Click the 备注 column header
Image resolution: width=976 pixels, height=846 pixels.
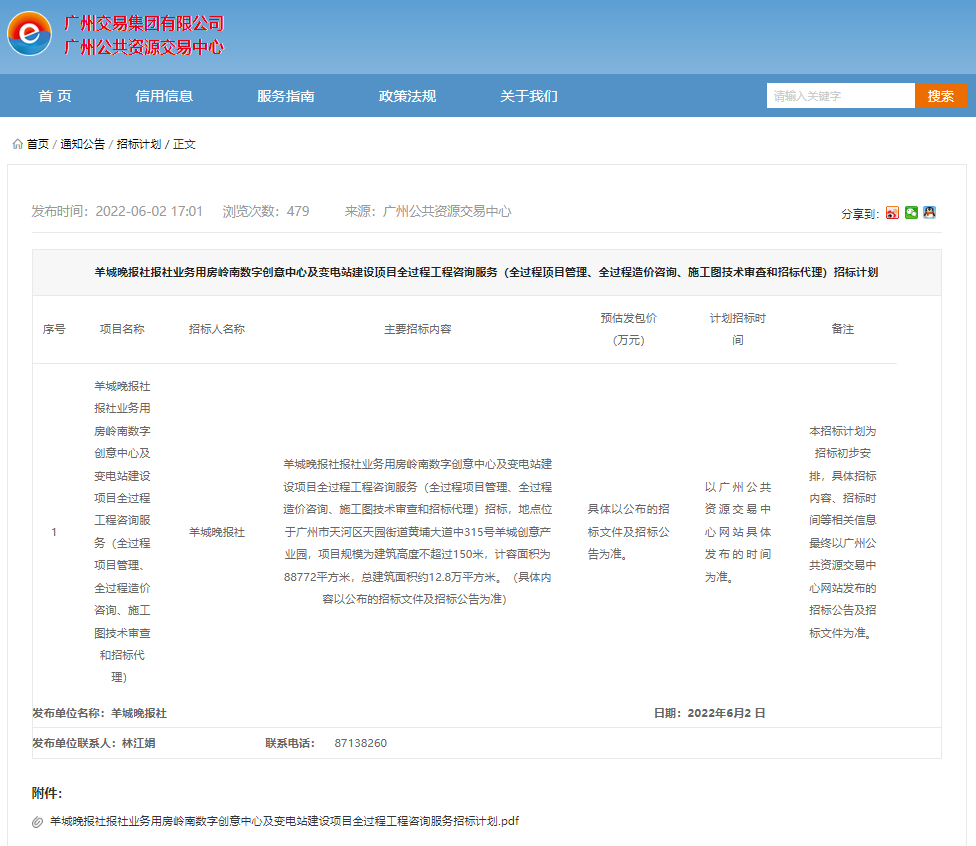coord(843,329)
